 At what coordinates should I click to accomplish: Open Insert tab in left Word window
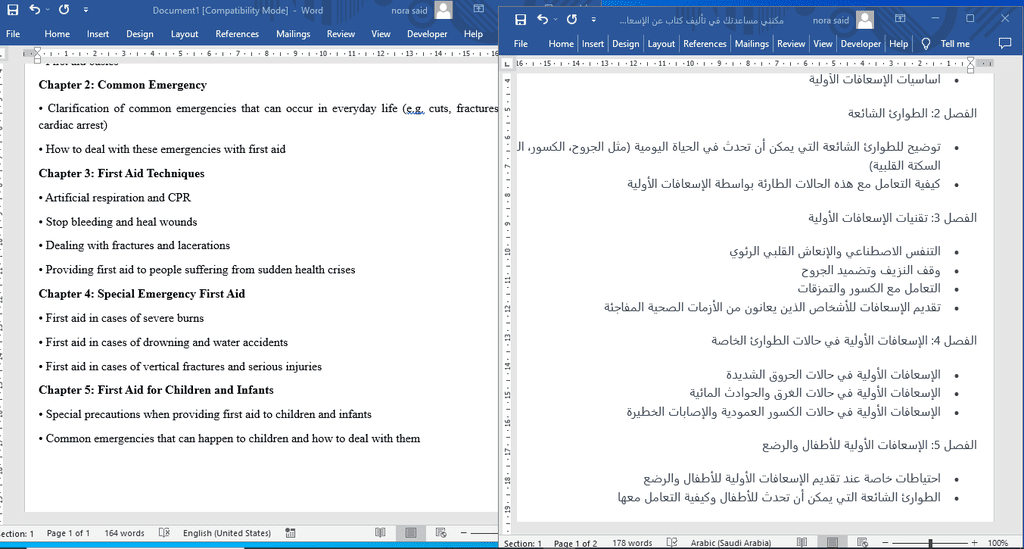click(98, 34)
